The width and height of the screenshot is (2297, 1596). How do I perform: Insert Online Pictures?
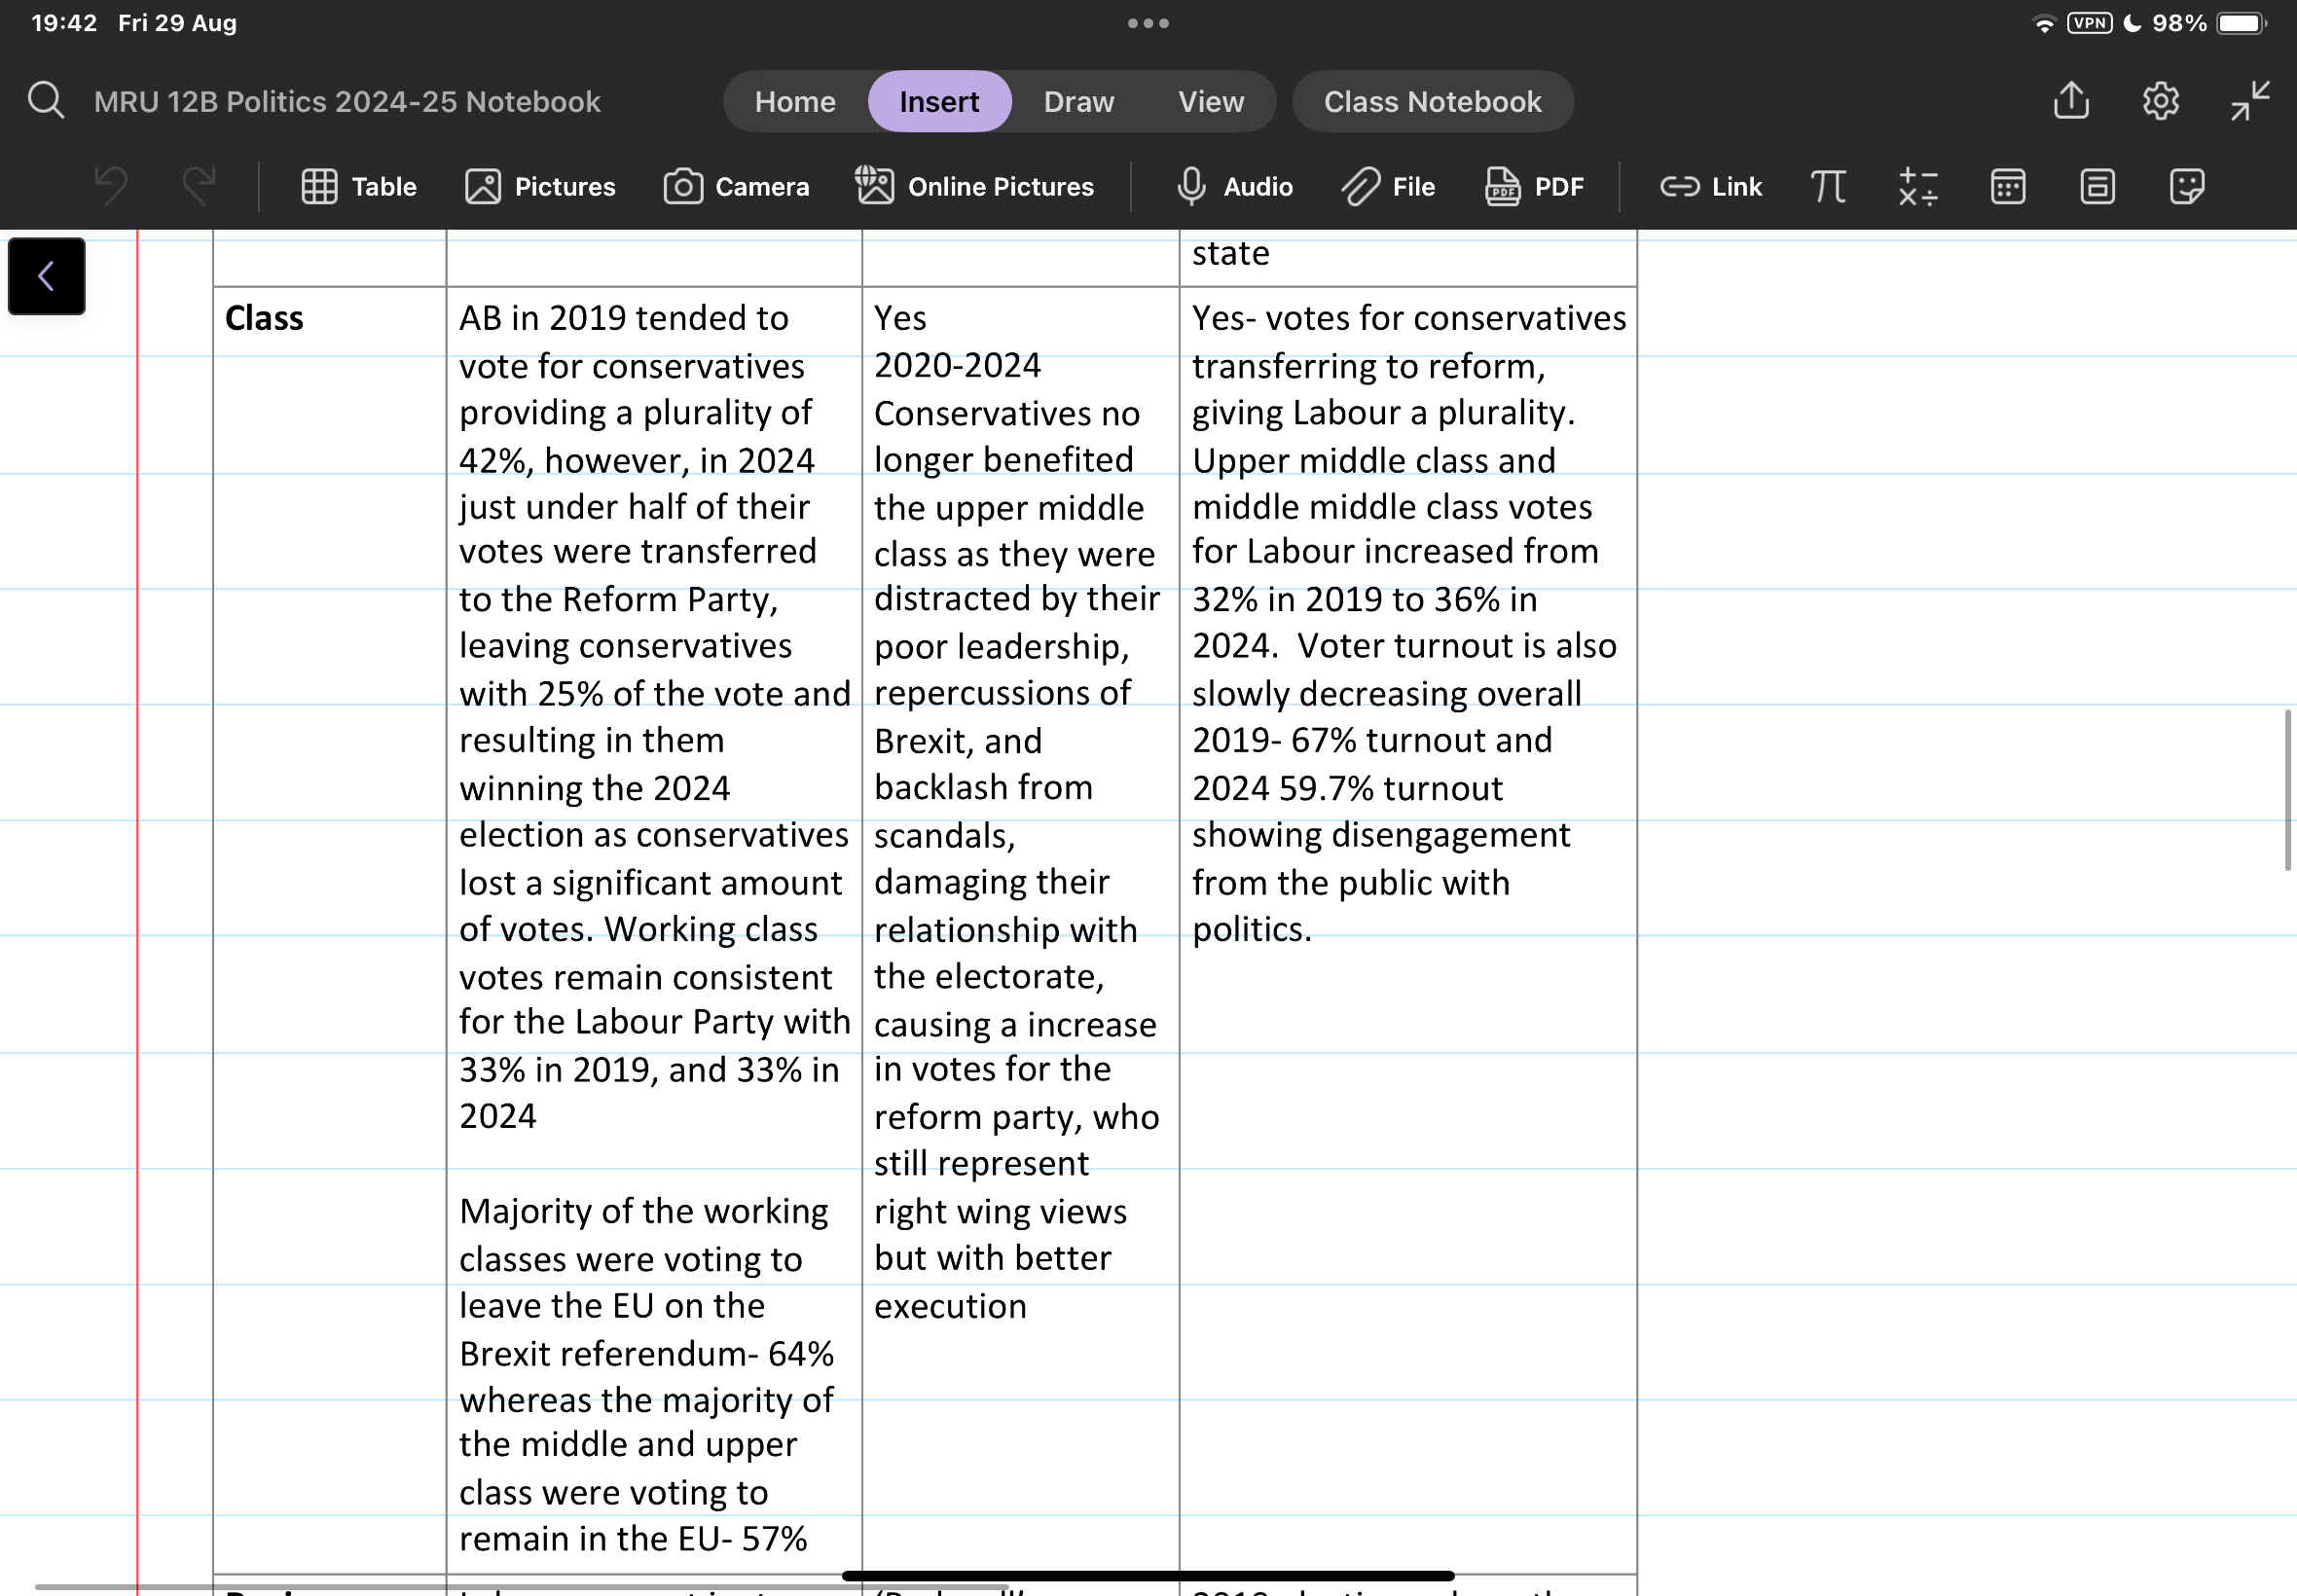pyautogui.click(x=975, y=187)
